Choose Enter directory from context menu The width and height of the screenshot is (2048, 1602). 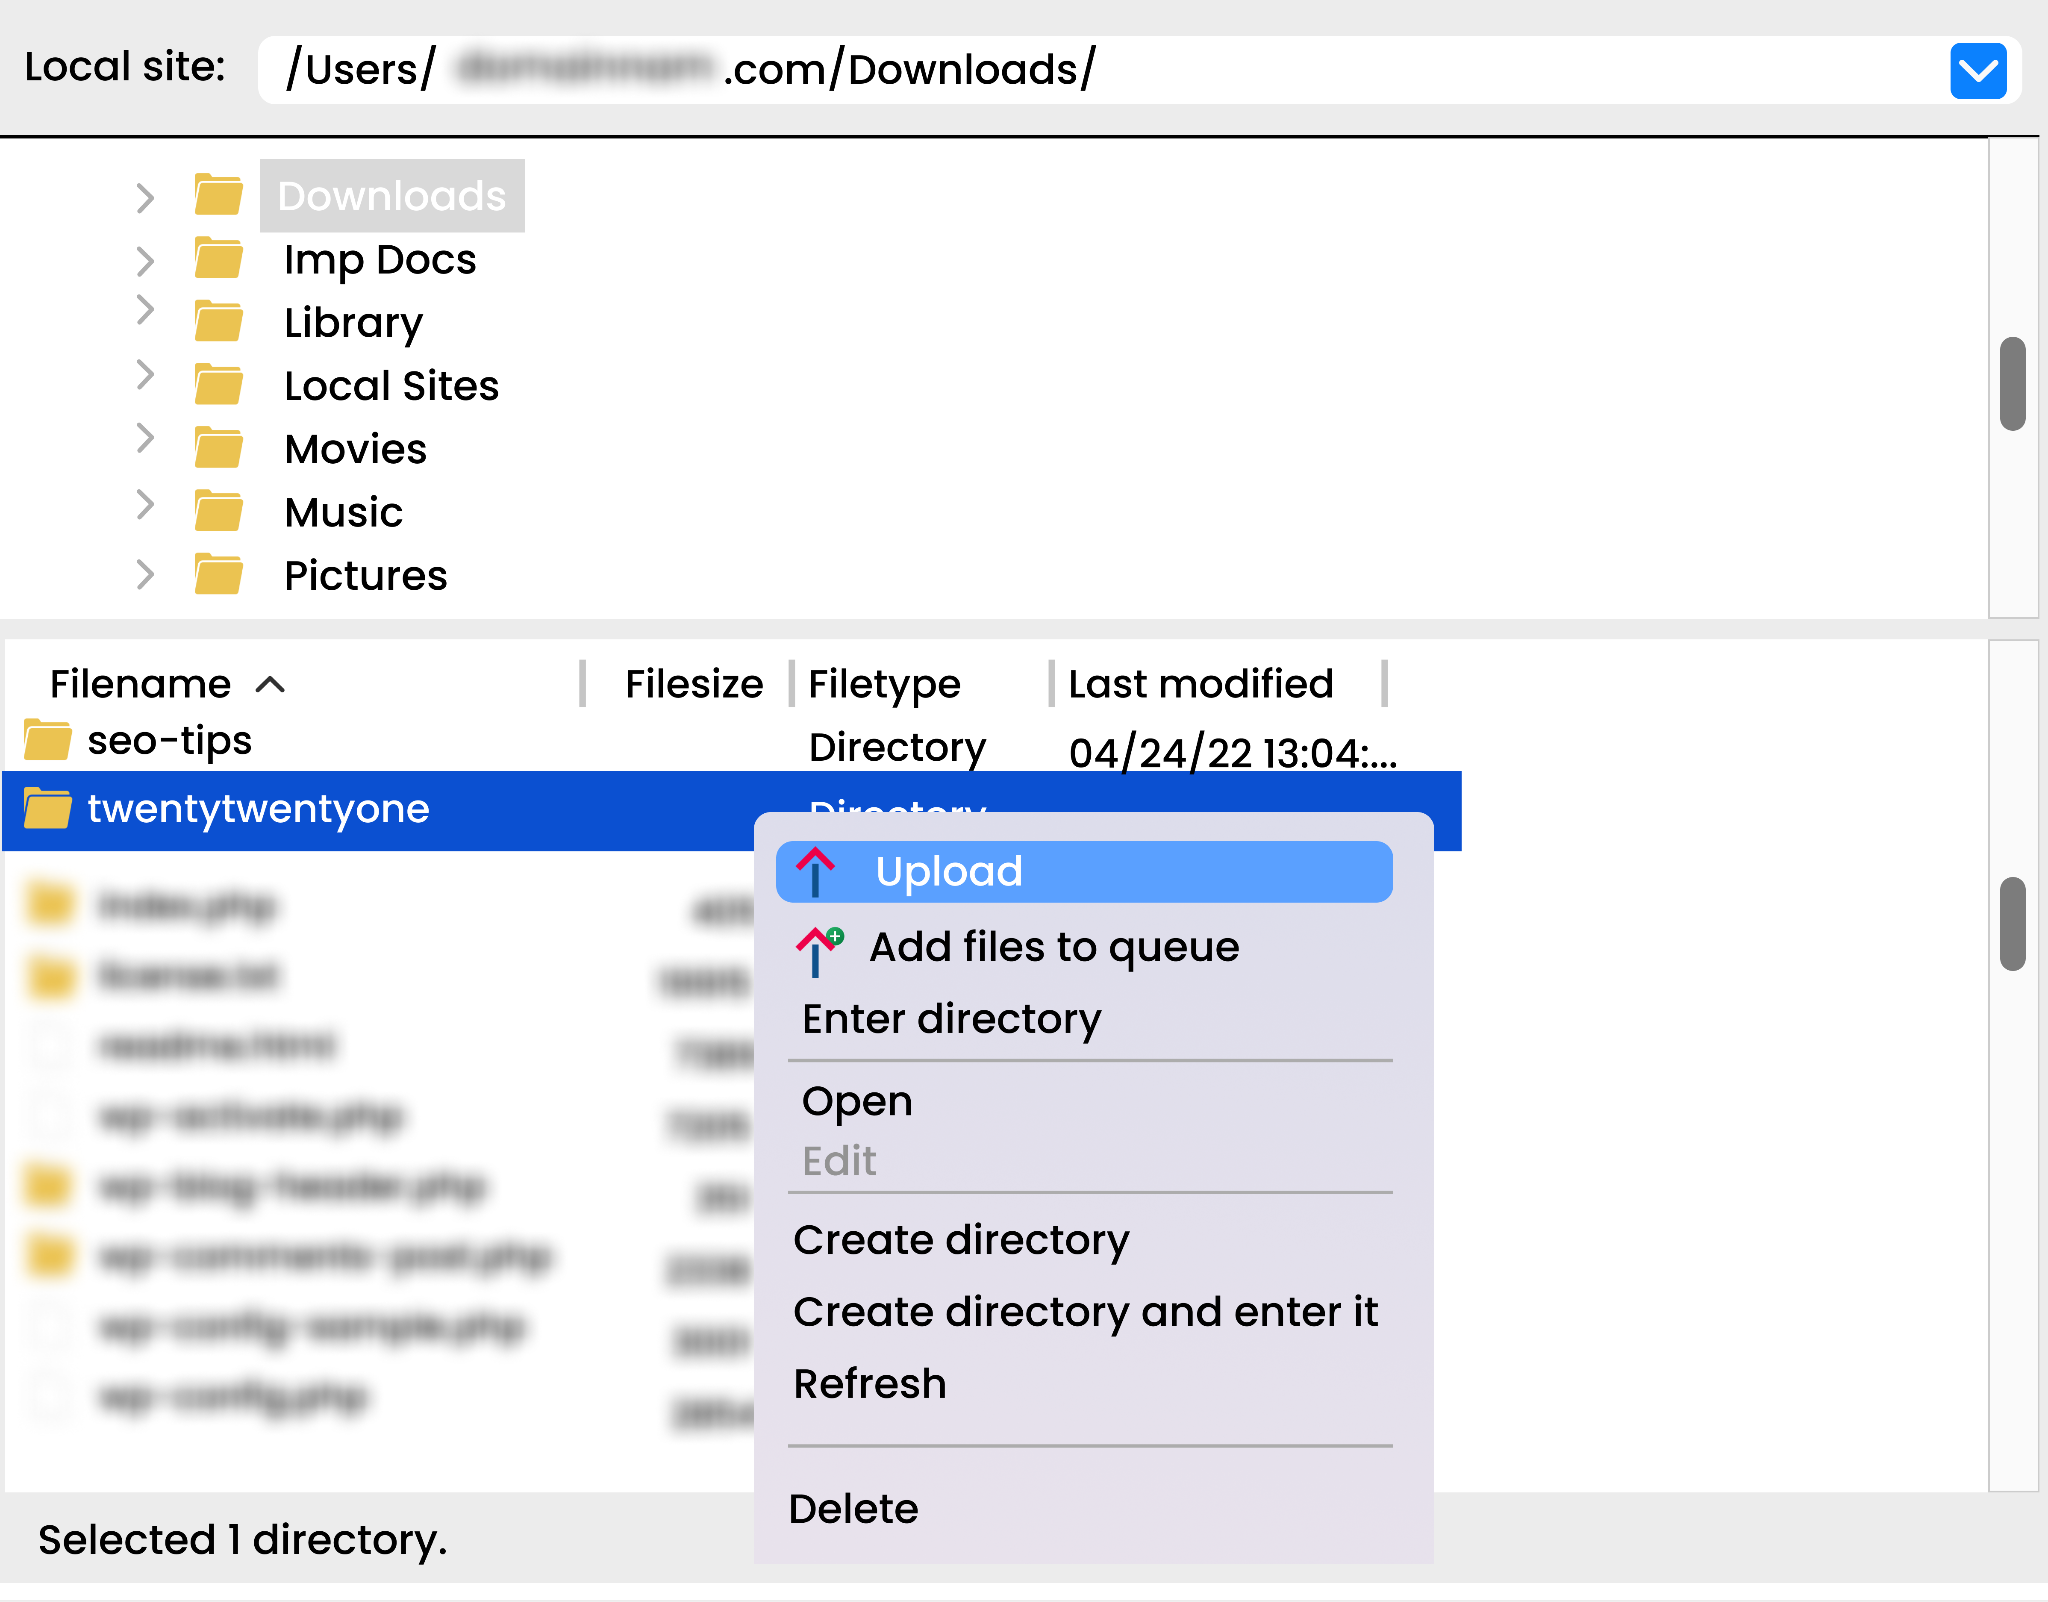(x=951, y=1019)
